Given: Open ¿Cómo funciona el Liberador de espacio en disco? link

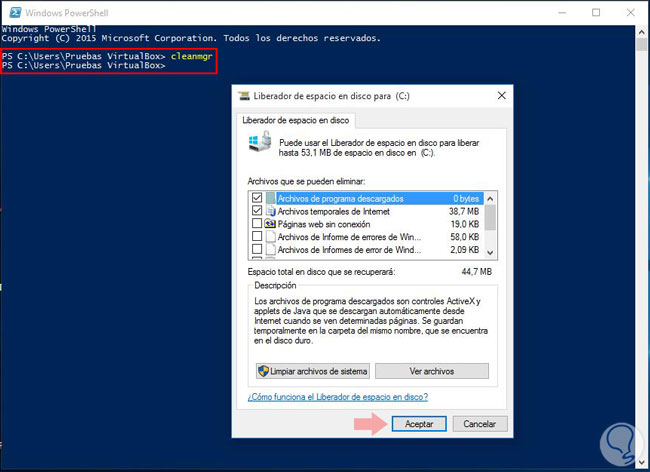Looking at the screenshot, I should [337, 397].
